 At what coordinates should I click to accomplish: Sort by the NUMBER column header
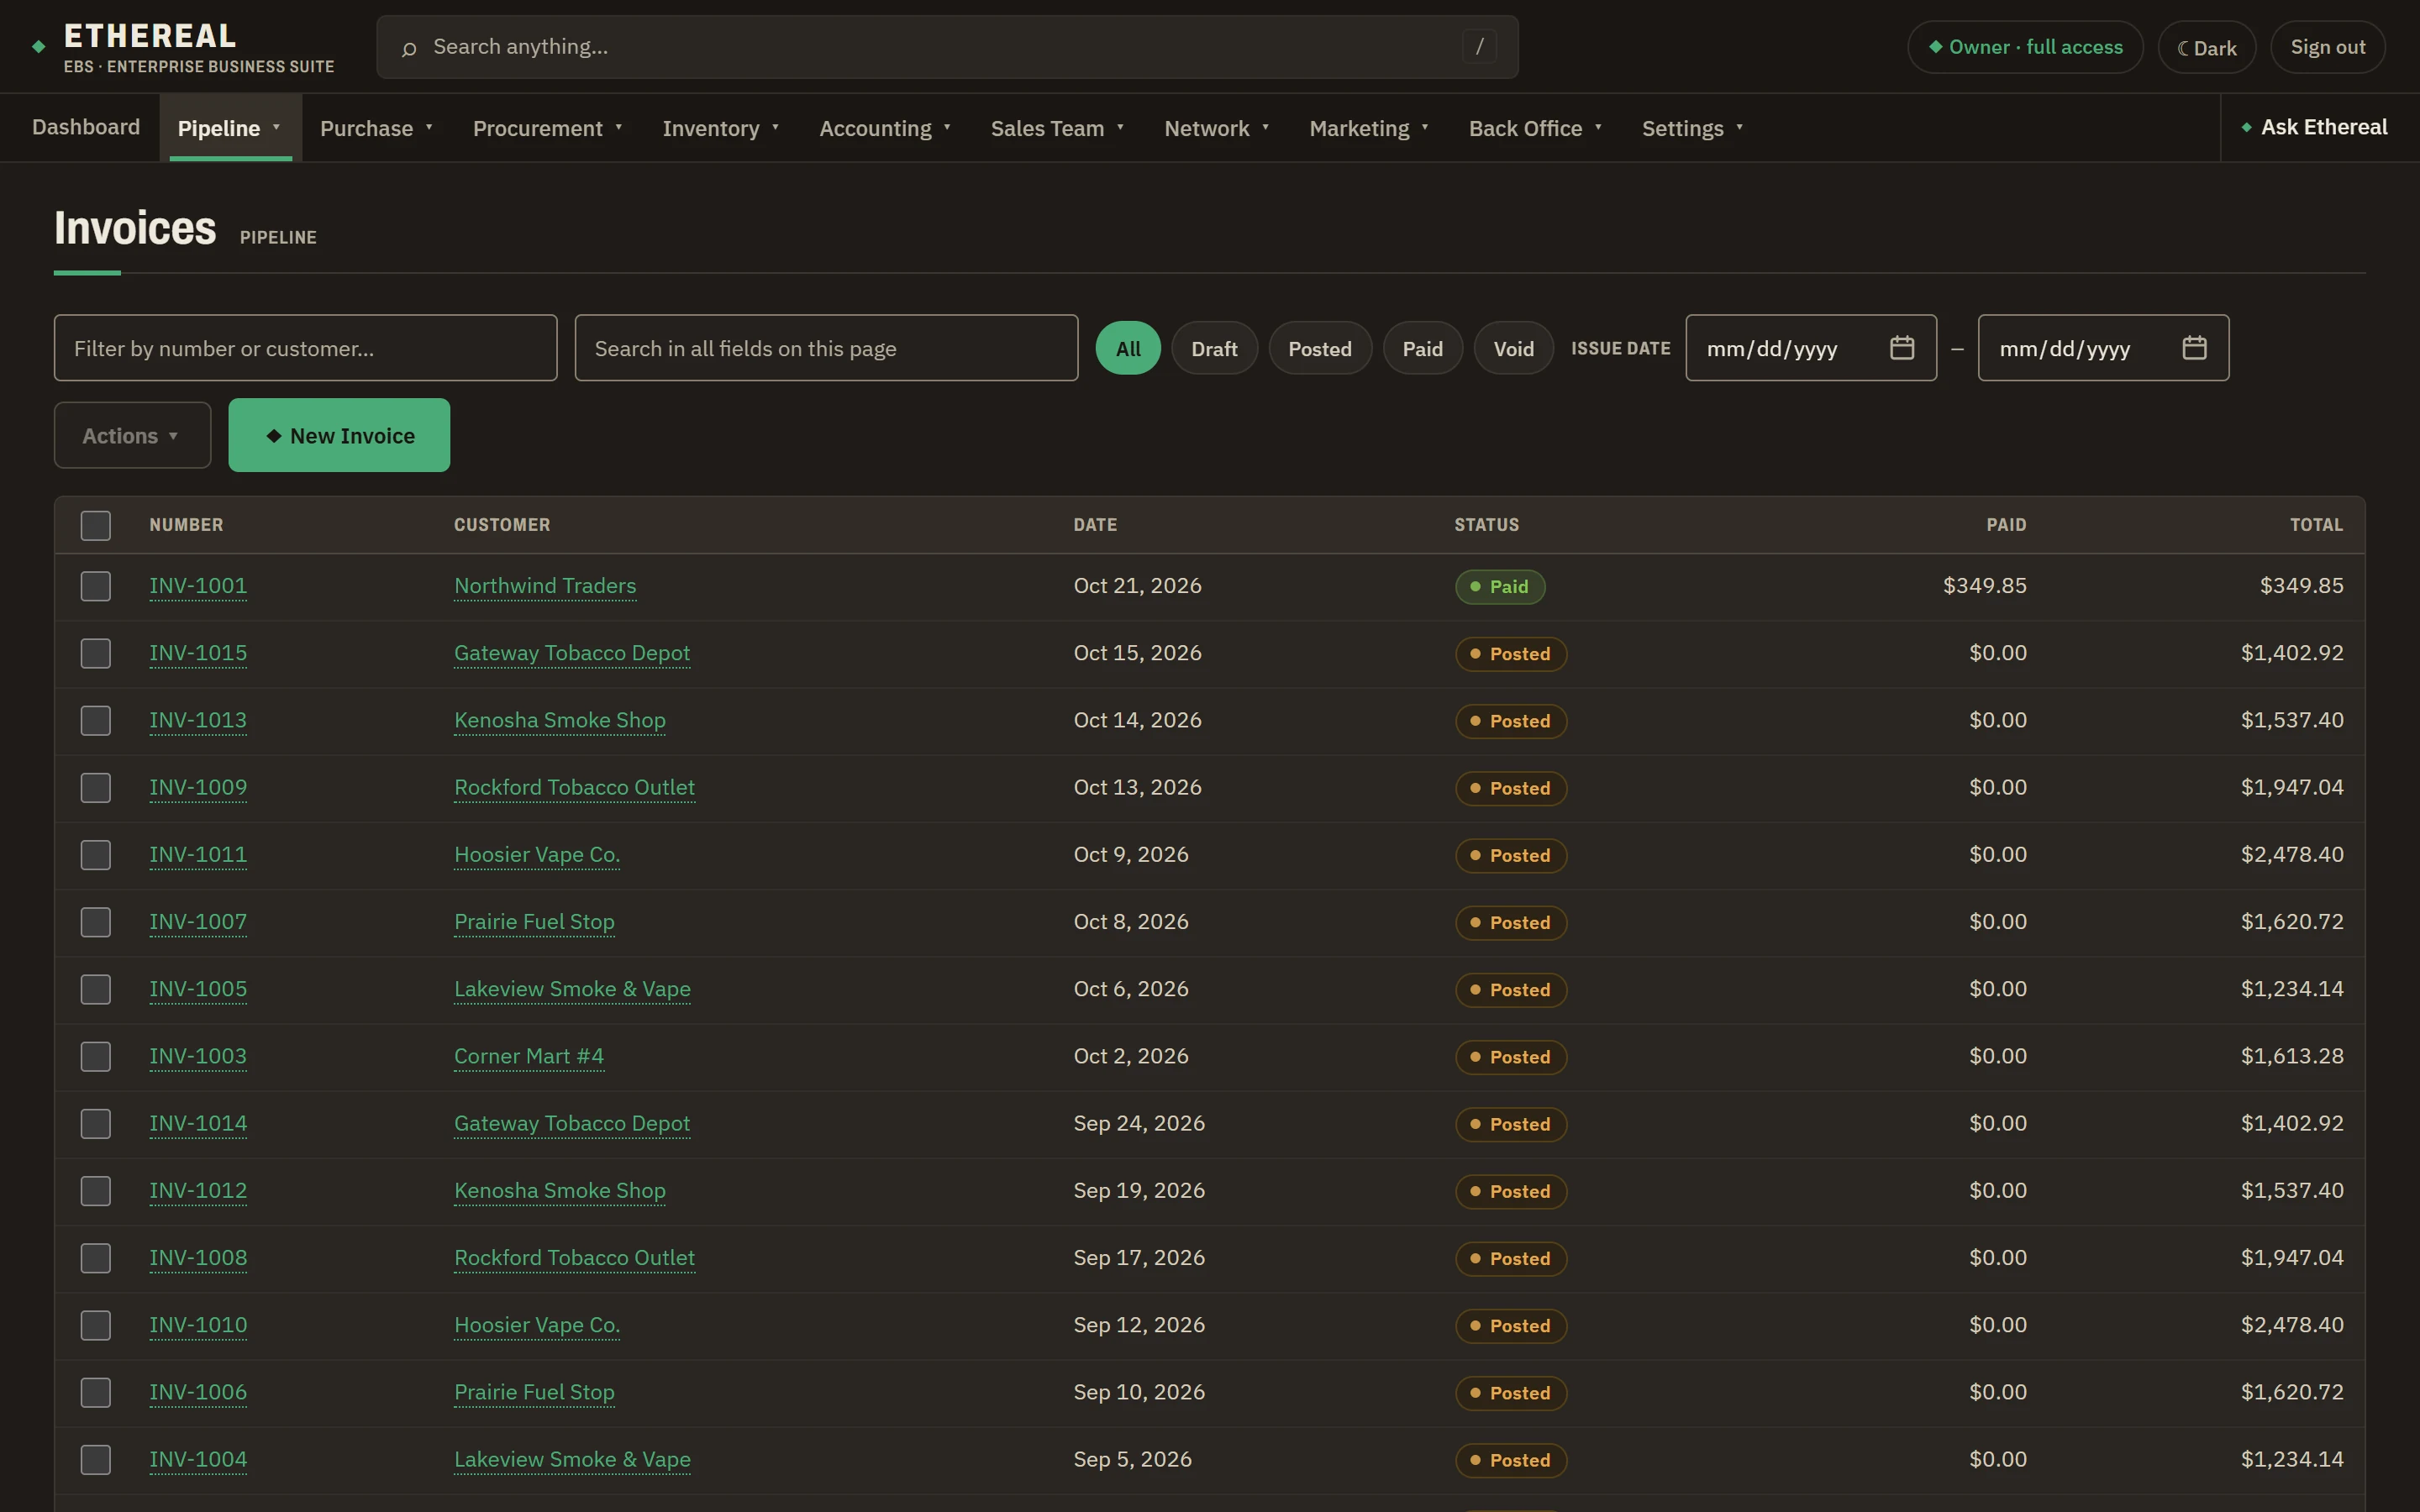186,525
